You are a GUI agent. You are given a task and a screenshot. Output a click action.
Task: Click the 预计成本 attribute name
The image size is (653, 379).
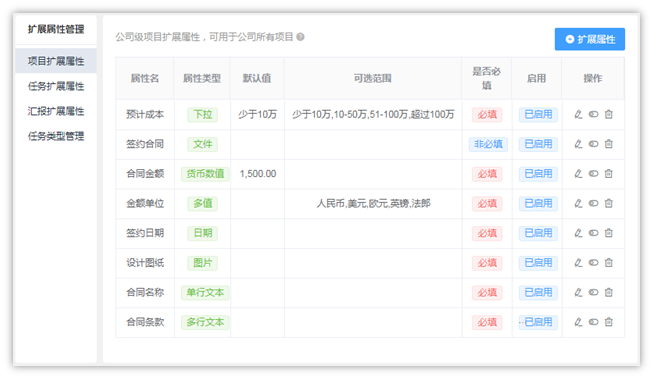click(x=145, y=115)
